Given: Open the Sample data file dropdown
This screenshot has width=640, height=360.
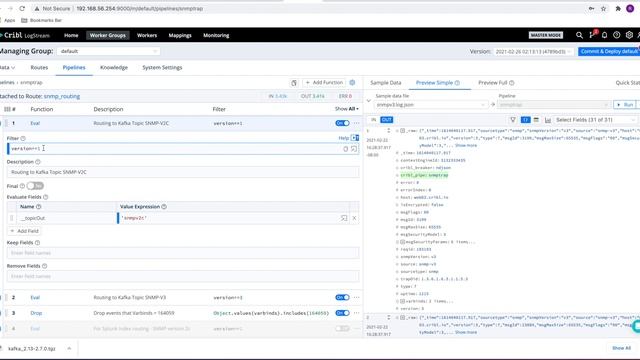Looking at the screenshot, I should 431,105.
